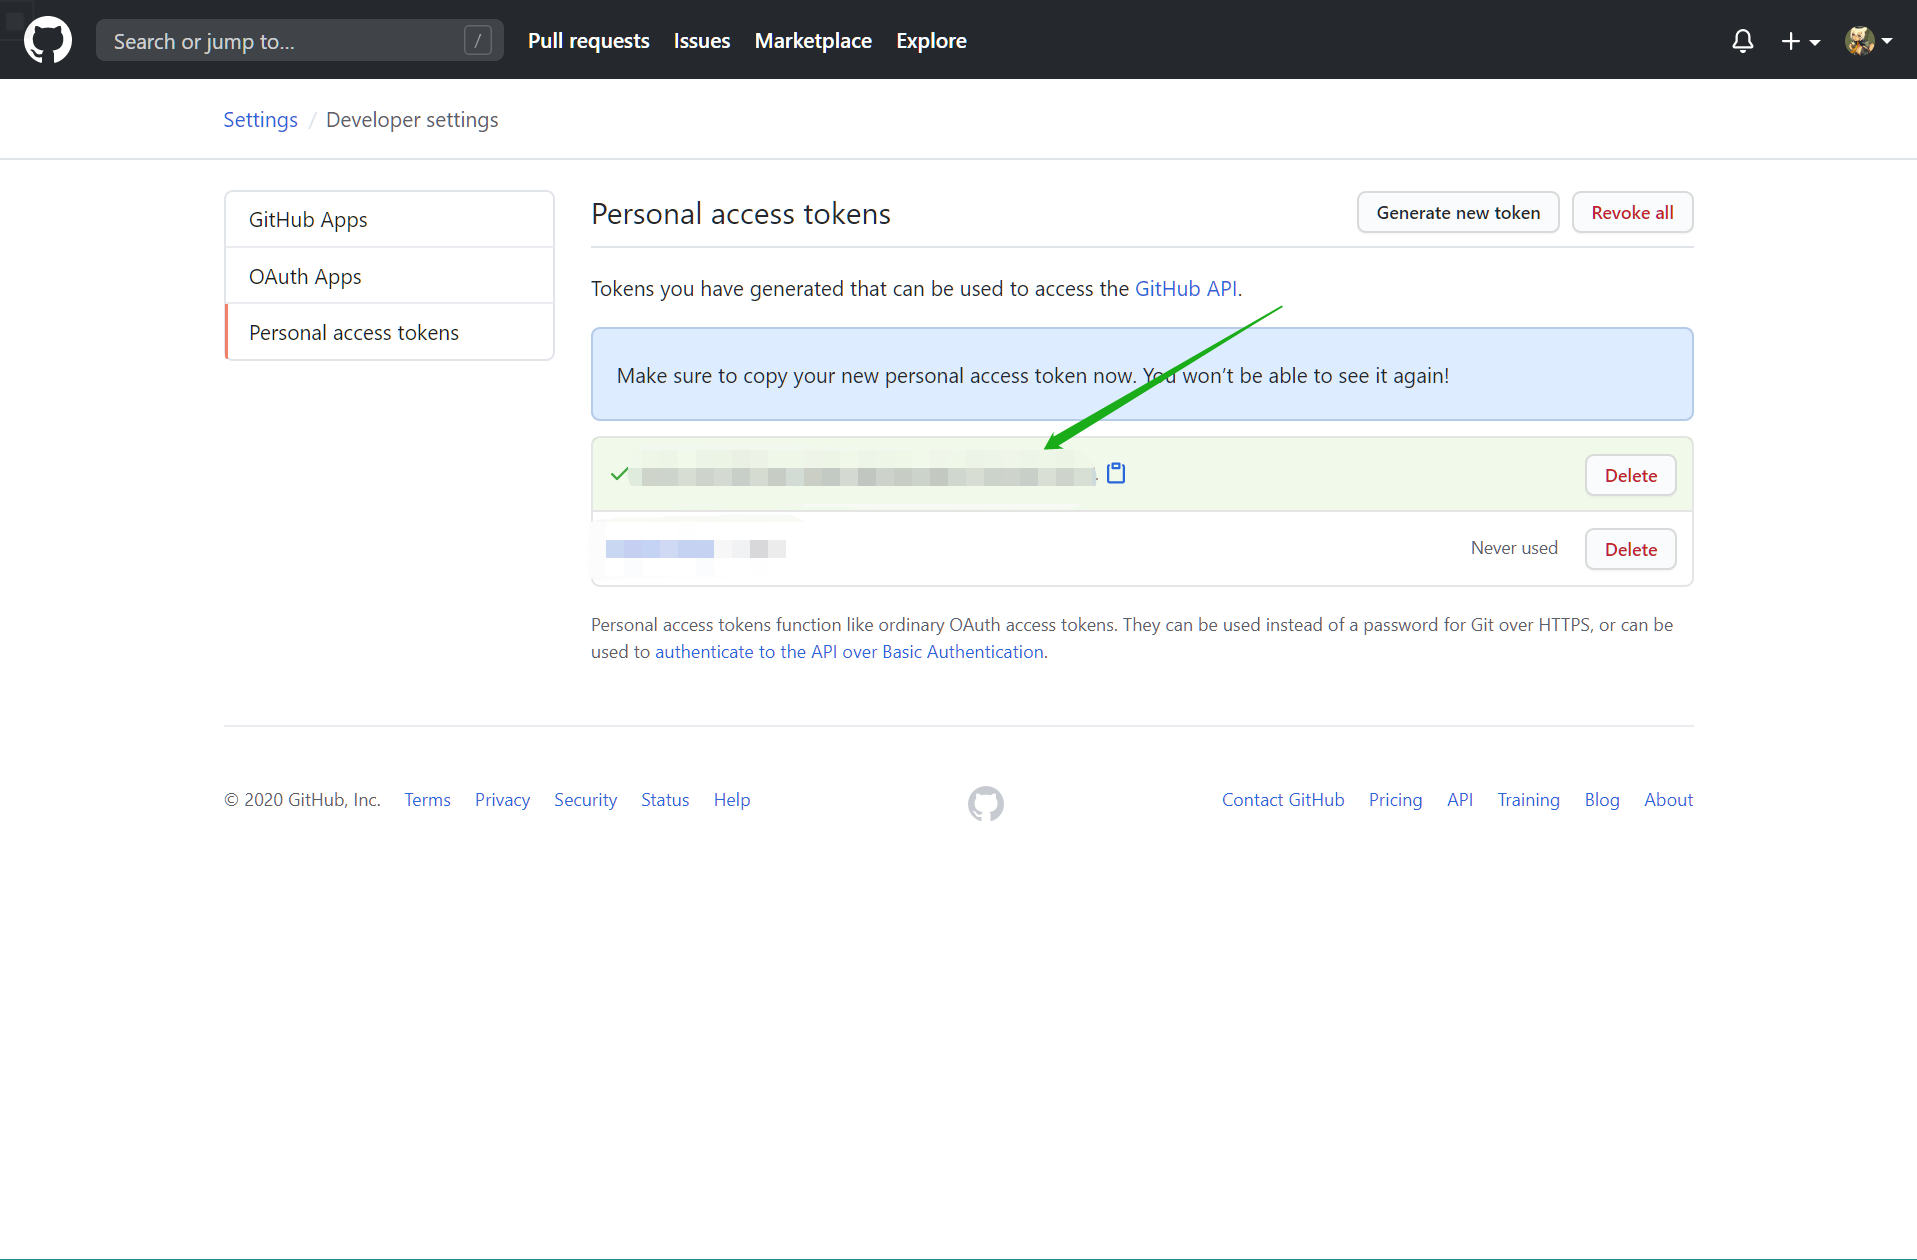Open the Security footer link
Screen dimensions: 1917x1260
[585, 799]
